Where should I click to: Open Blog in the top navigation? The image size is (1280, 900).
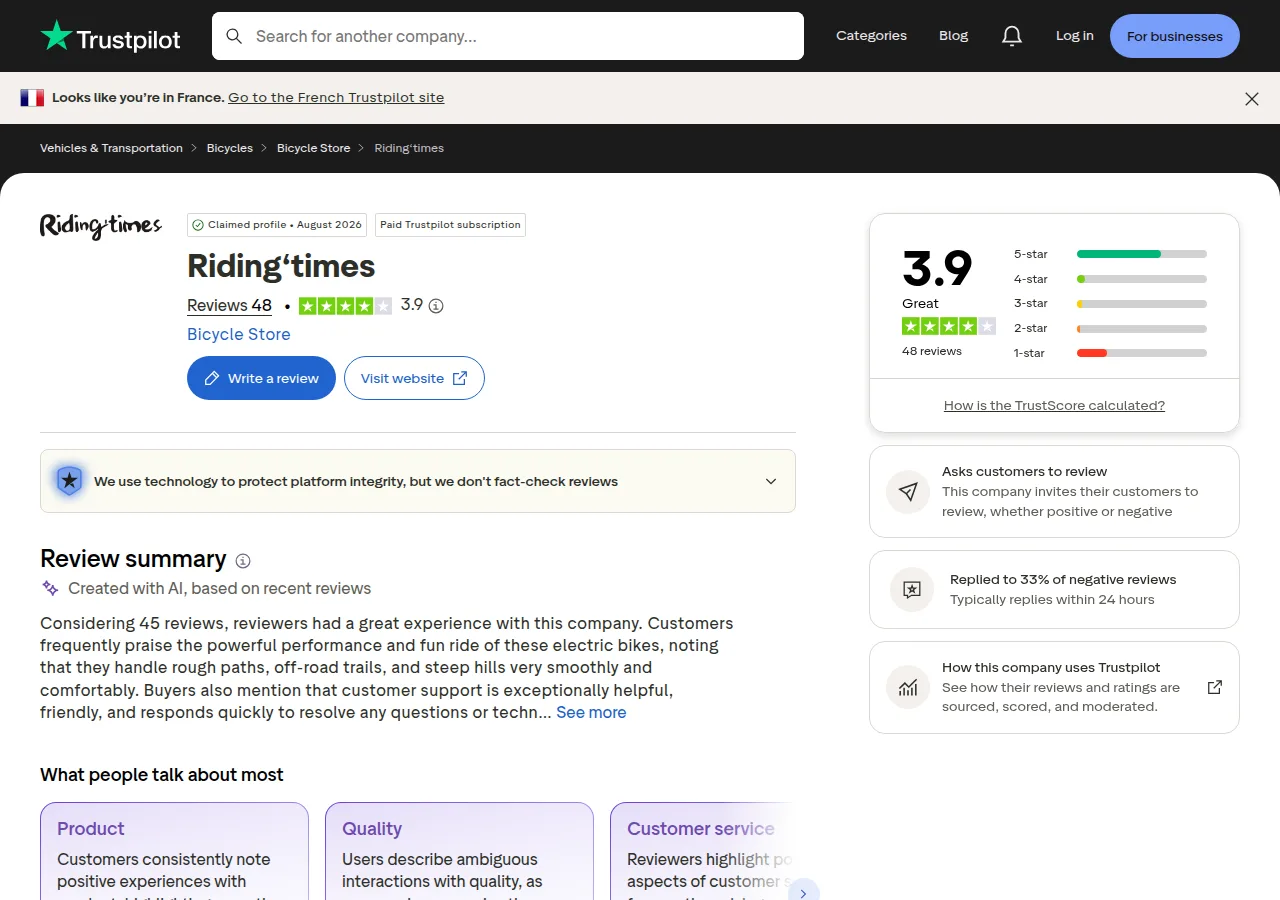click(x=954, y=36)
